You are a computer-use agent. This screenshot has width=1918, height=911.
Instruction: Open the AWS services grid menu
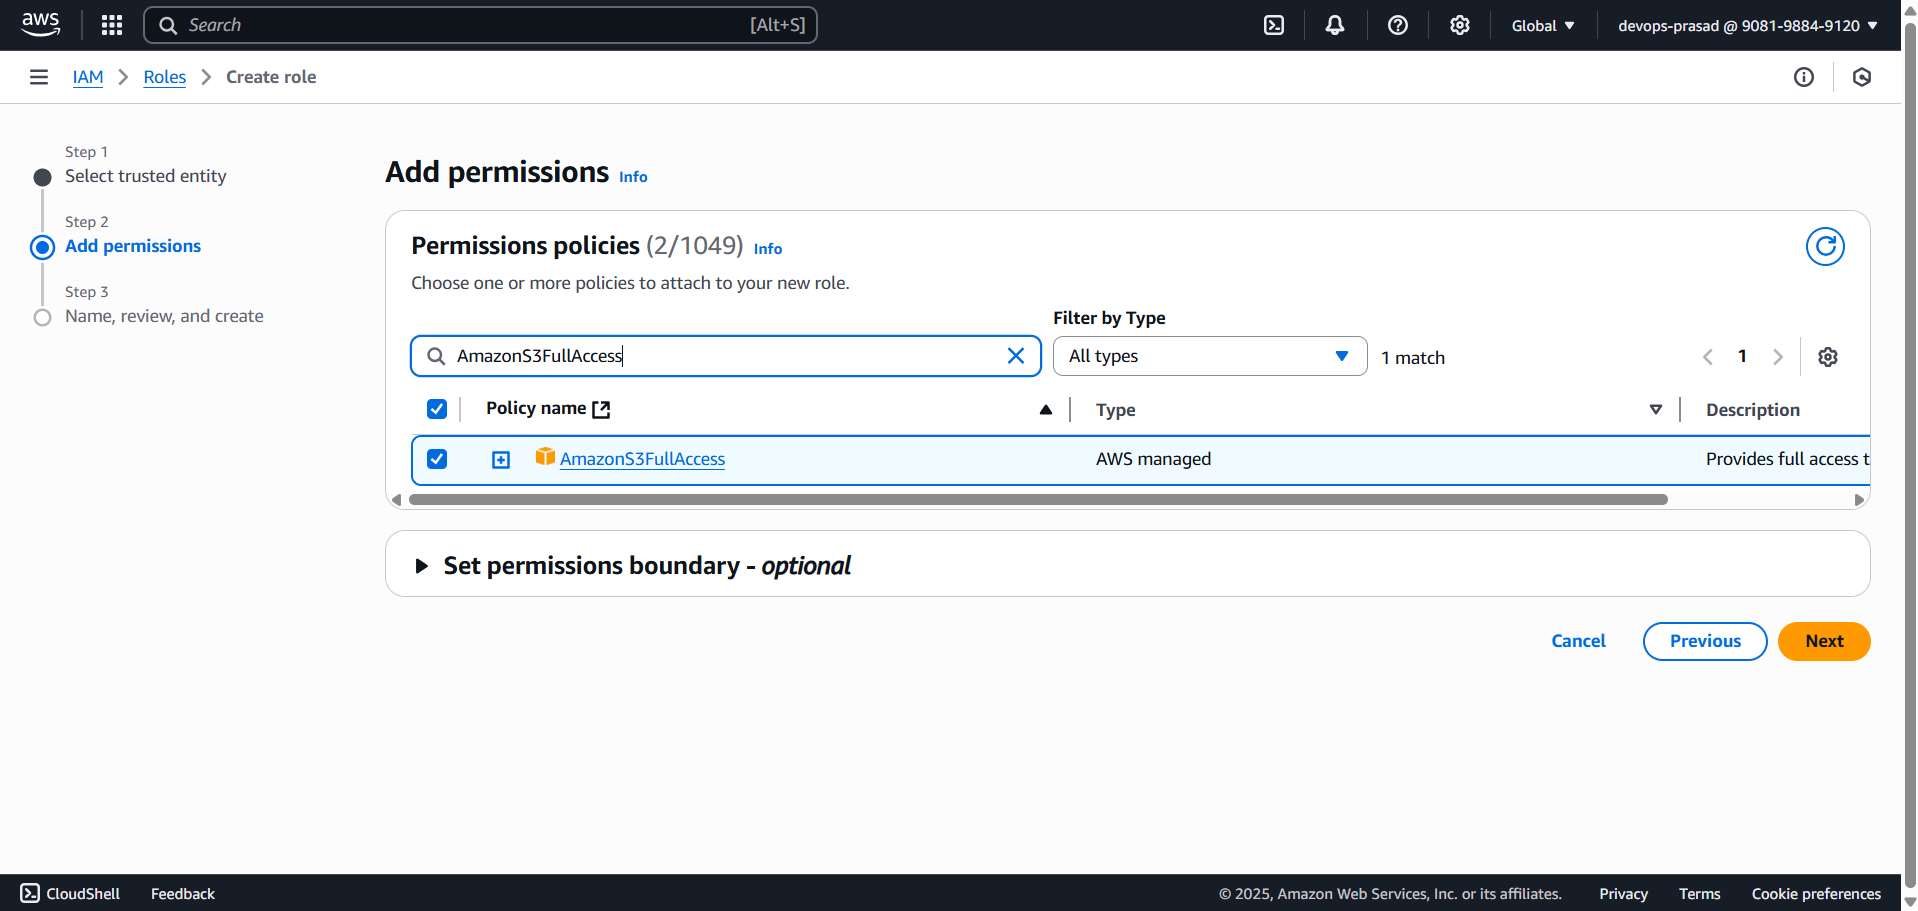coord(111,24)
